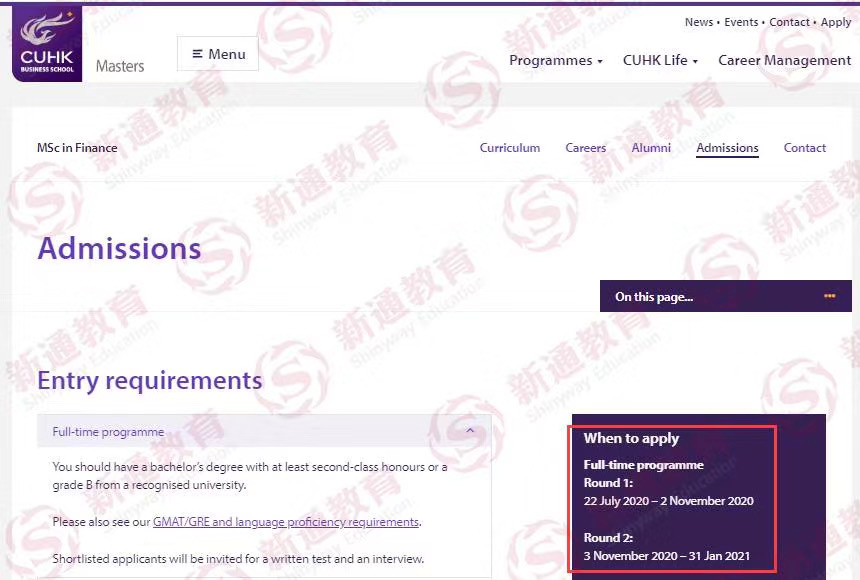Follow the Masters link beside the logo
Viewport: 860px width, 580px height.
120,66
